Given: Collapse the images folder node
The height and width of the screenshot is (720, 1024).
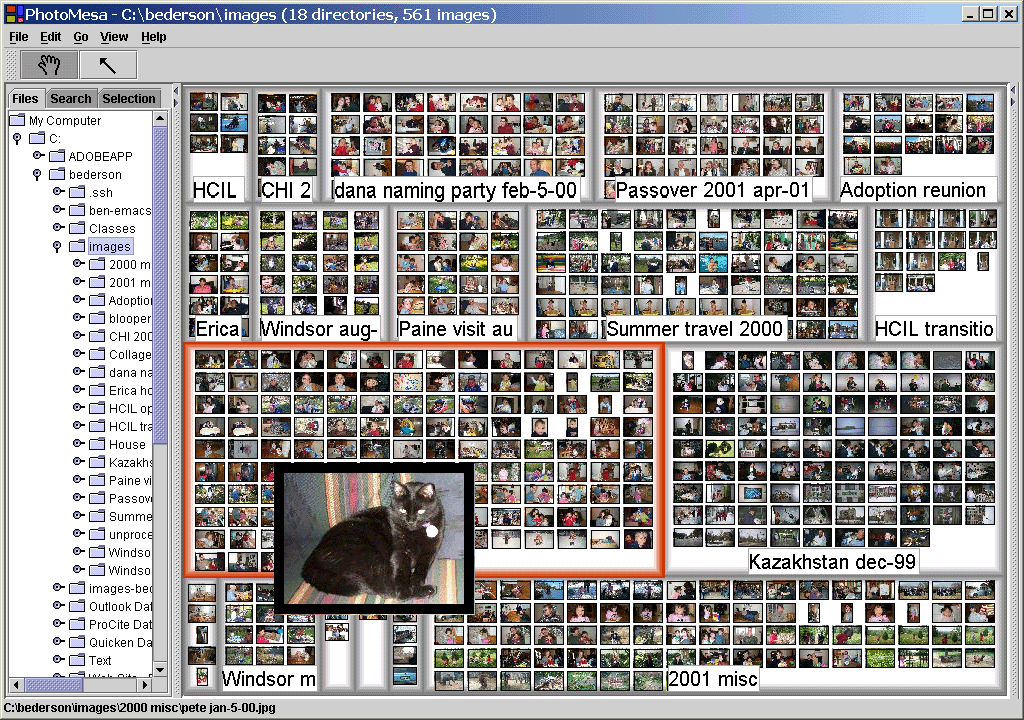Looking at the screenshot, I should (58, 246).
